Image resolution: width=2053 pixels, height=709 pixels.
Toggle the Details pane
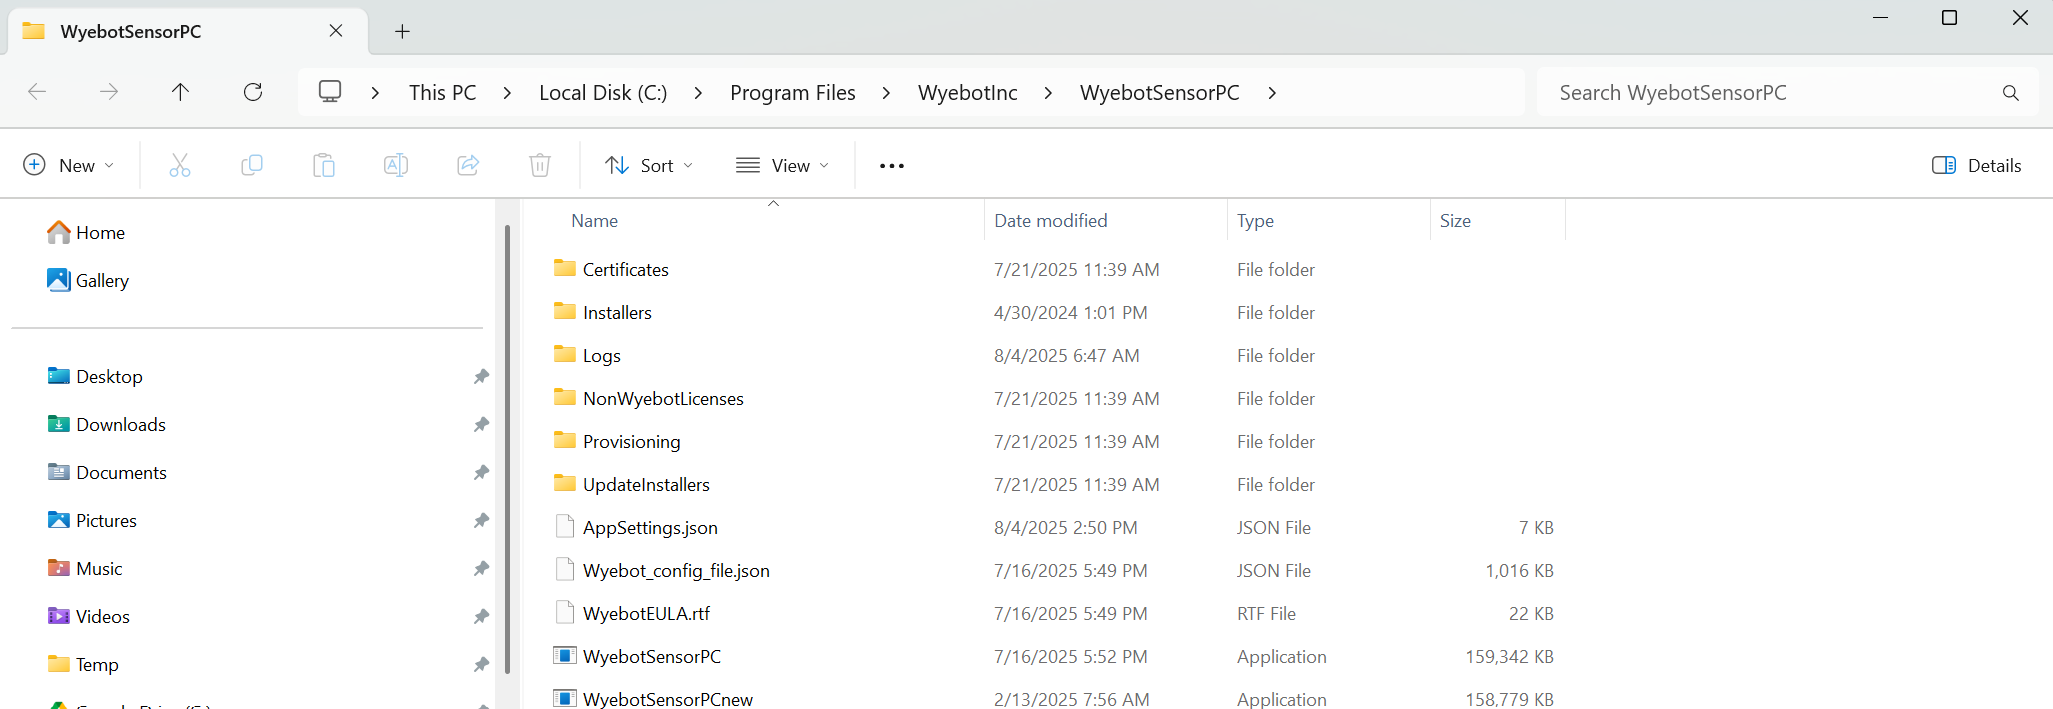[x=1976, y=165]
